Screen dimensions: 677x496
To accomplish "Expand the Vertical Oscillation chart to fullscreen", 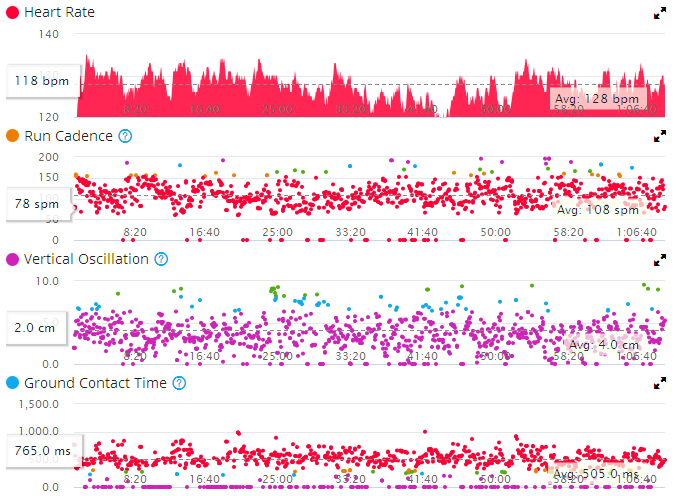I will pos(659,260).
